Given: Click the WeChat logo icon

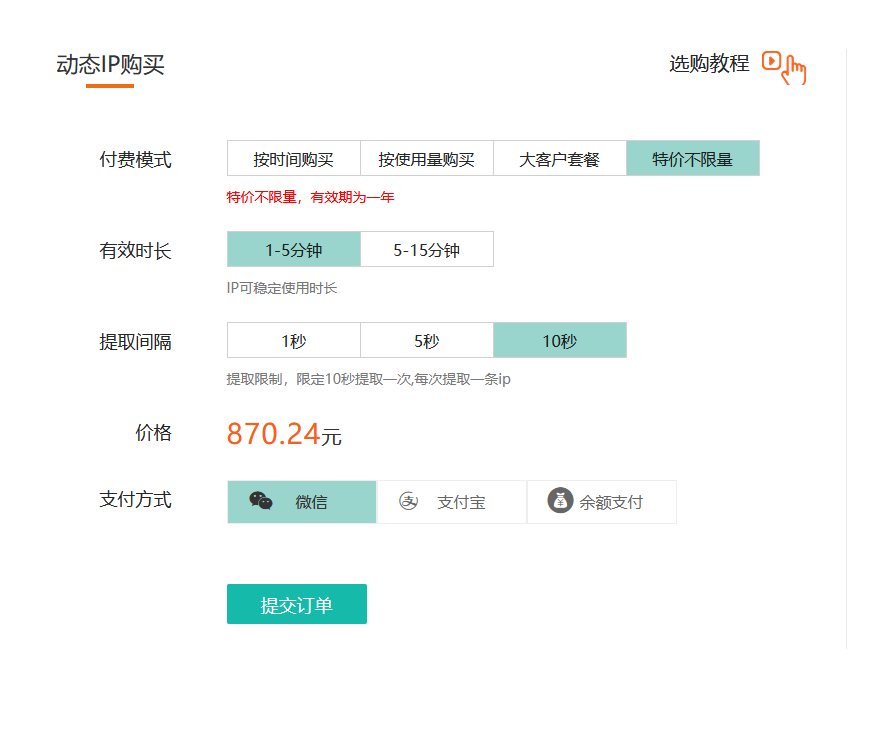Looking at the screenshot, I should click(260, 501).
